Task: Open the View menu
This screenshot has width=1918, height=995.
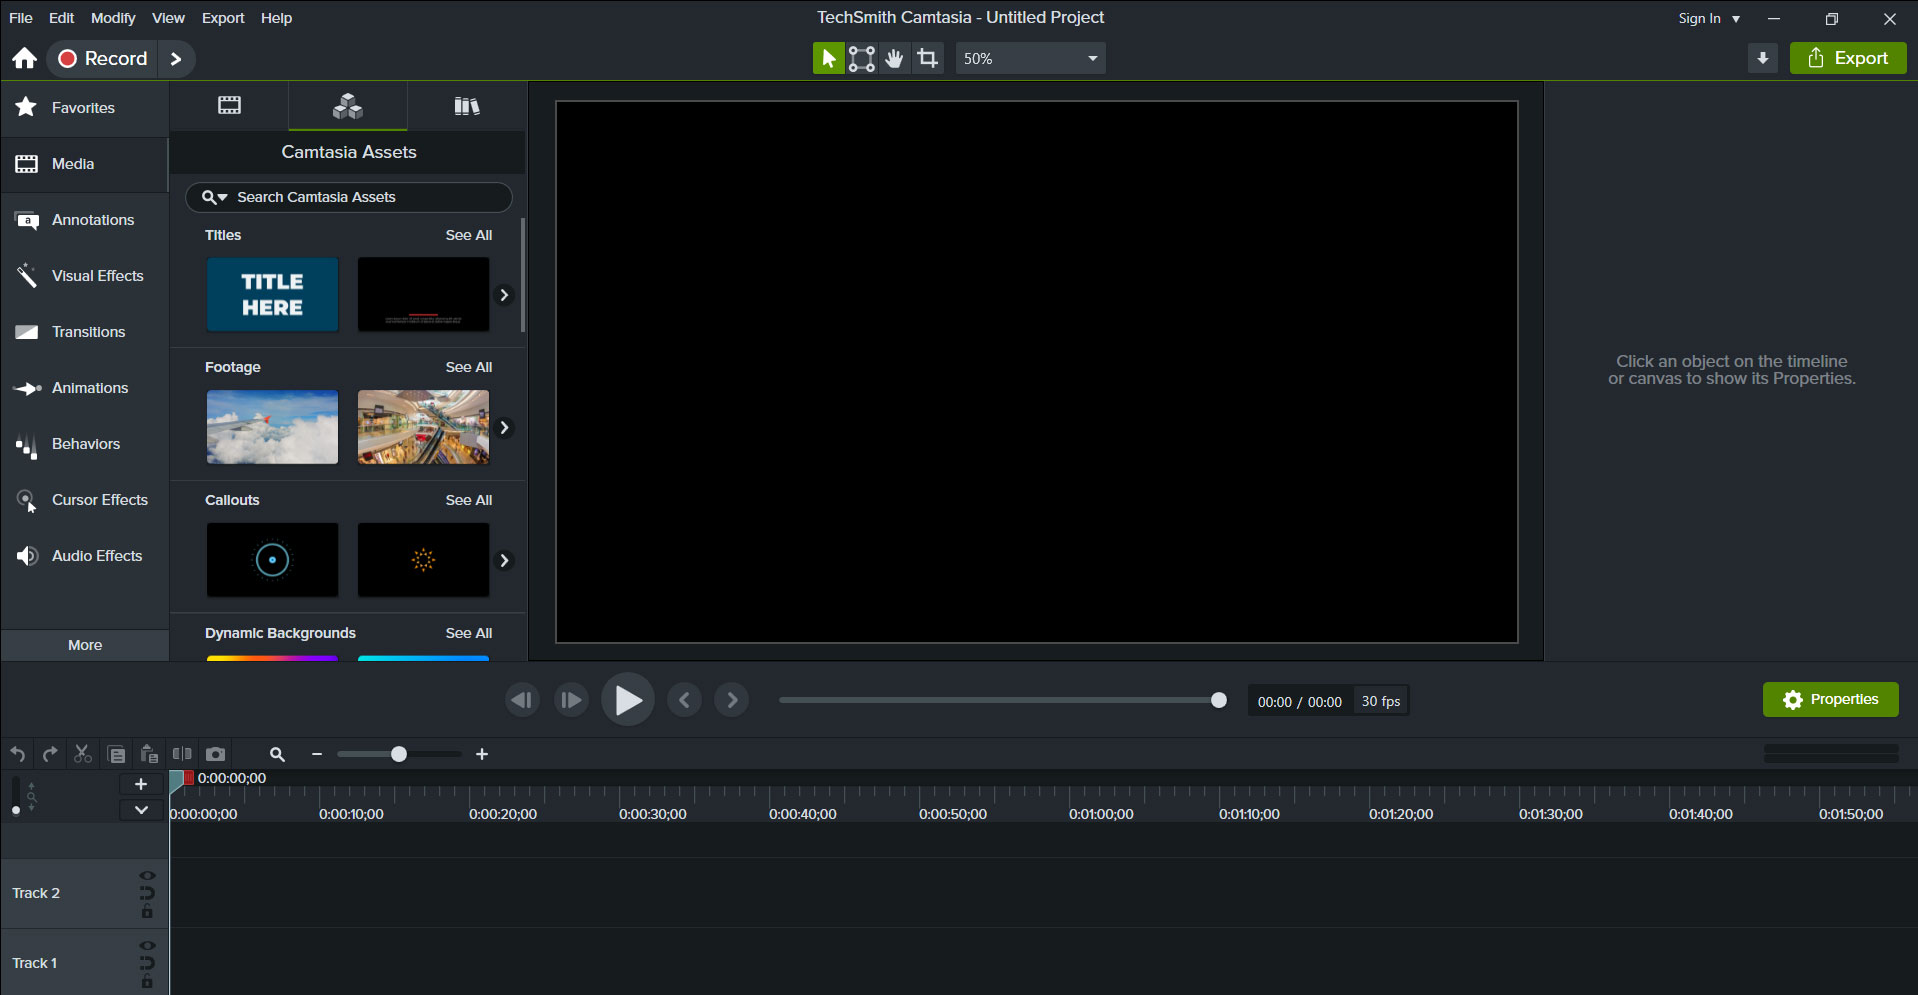Action: coord(168,18)
